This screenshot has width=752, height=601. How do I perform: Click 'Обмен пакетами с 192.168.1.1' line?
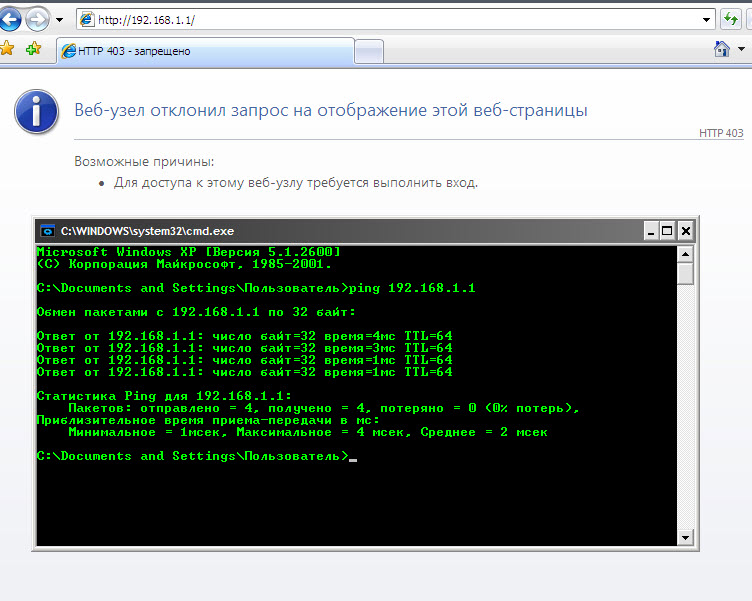196,312
